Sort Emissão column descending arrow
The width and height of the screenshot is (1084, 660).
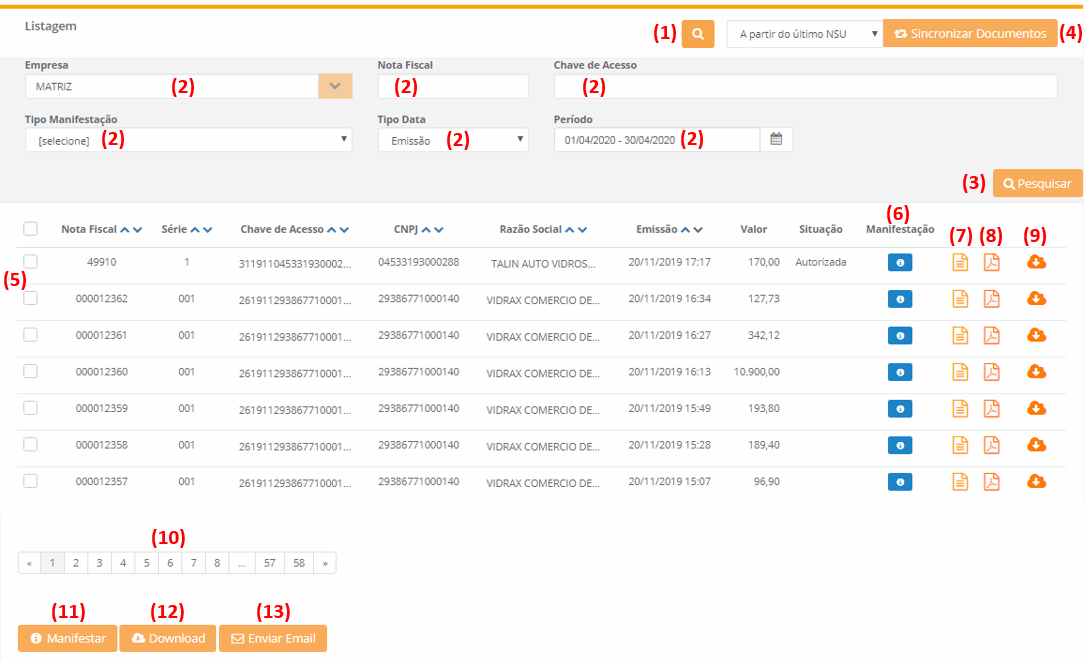(698, 229)
